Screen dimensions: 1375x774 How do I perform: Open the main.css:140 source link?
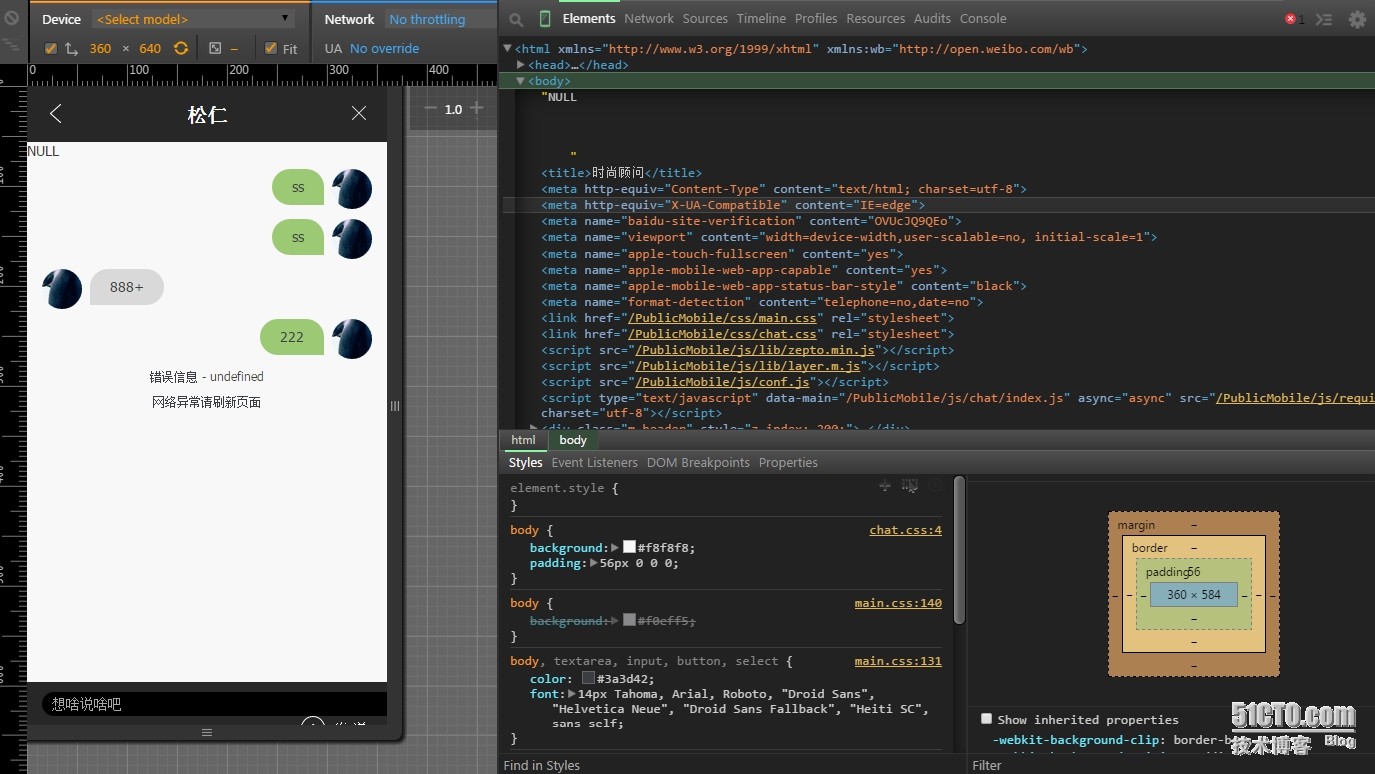tap(898, 603)
